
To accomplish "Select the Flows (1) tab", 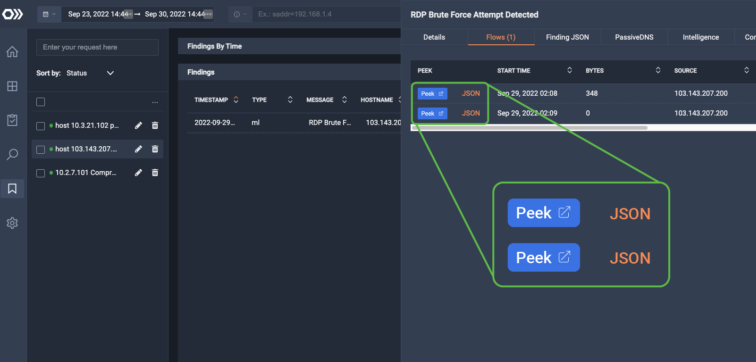I will [x=501, y=37].
